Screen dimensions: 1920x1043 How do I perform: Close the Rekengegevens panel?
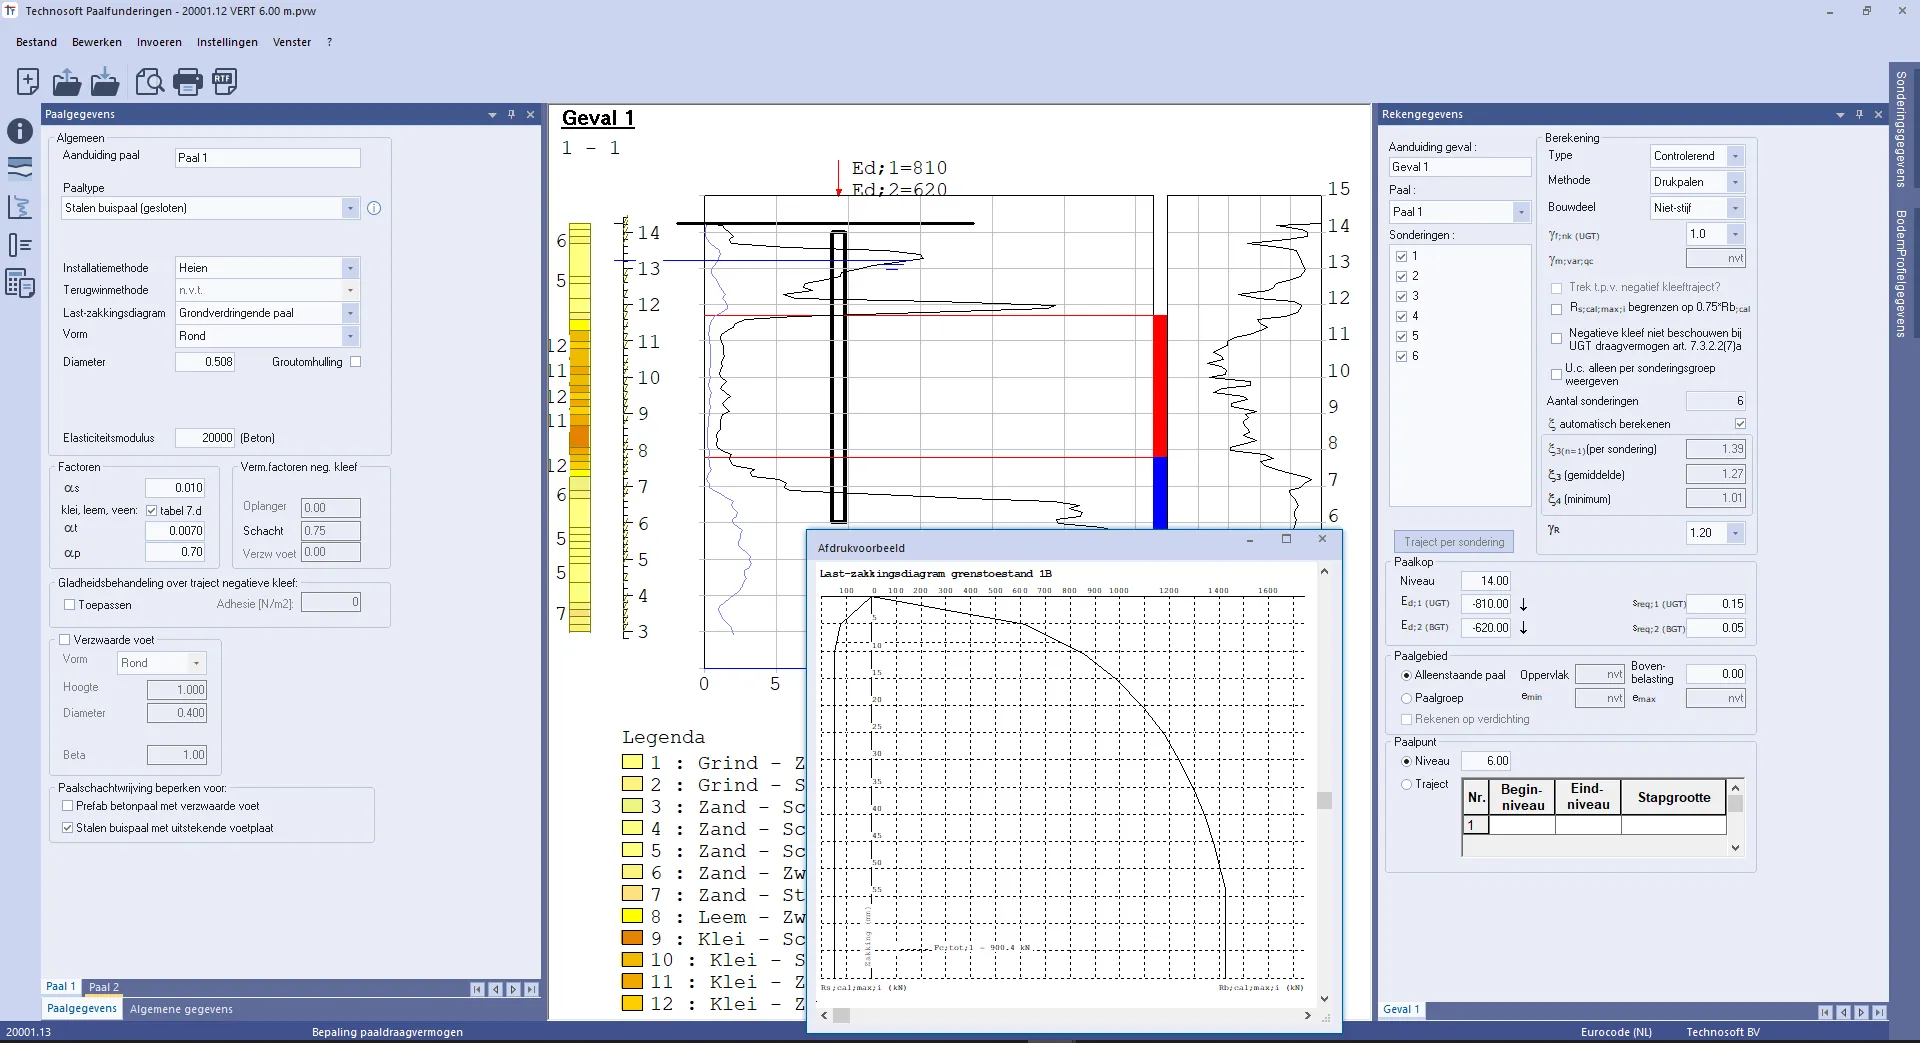point(1878,114)
